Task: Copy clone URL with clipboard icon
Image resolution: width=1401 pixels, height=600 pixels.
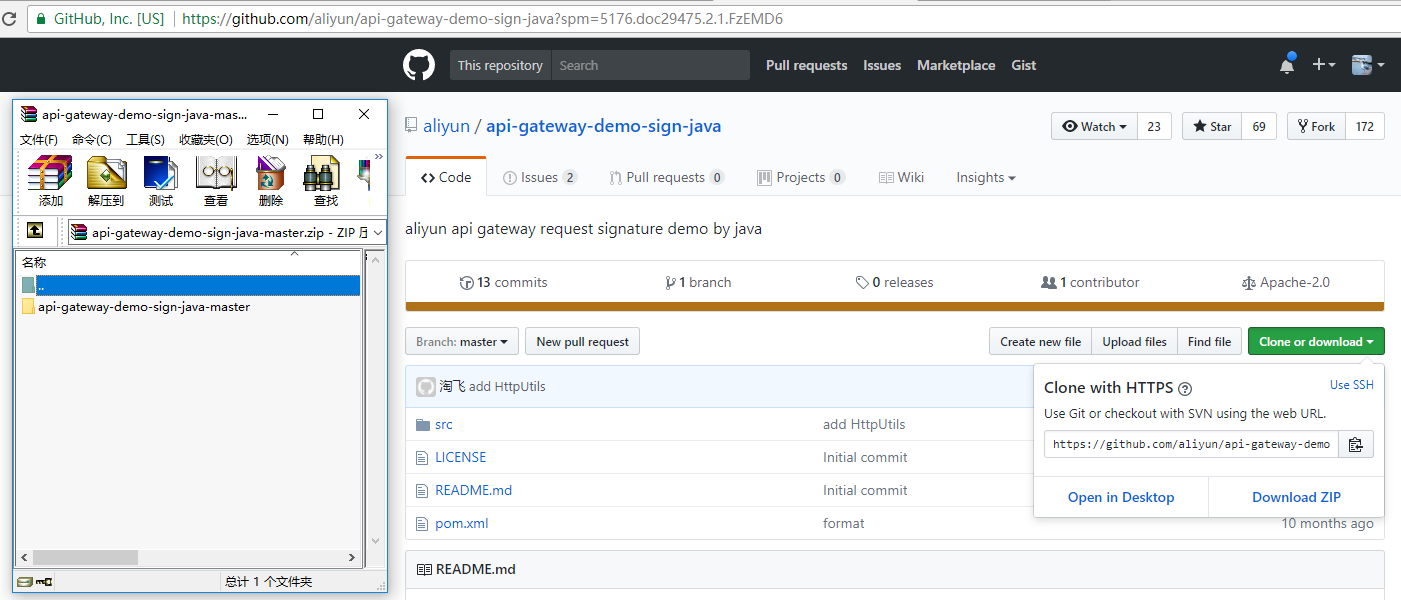Action: tap(1356, 444)
